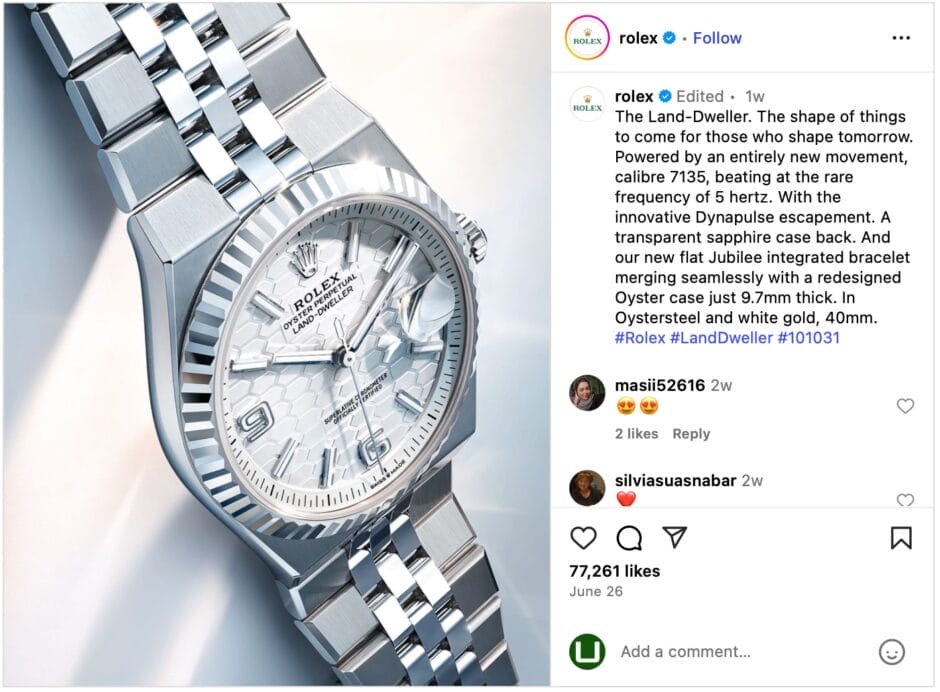
Task: Open comments via the speech bubble icon
Action: coord(629,538)
